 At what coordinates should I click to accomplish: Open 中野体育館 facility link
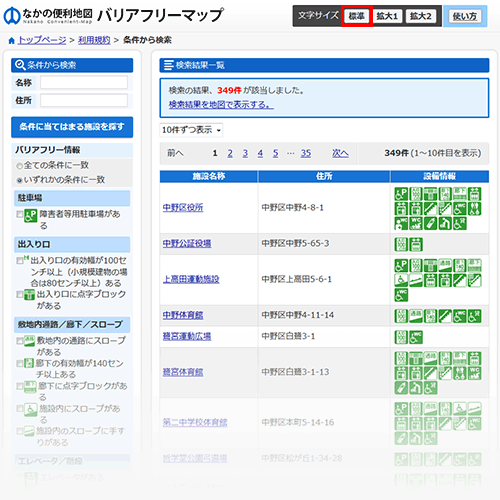coord(183,315)
